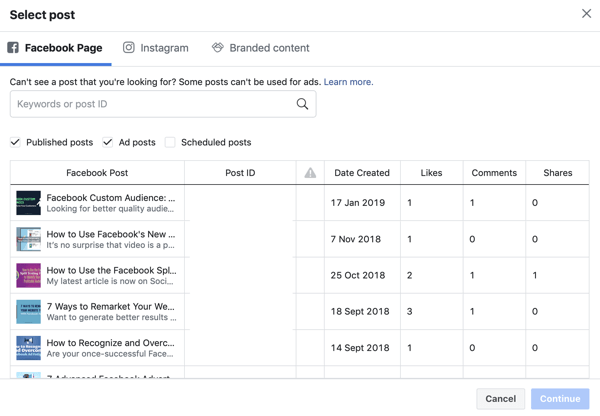Click the description Are your once-successful Face...

click(110, 354)
